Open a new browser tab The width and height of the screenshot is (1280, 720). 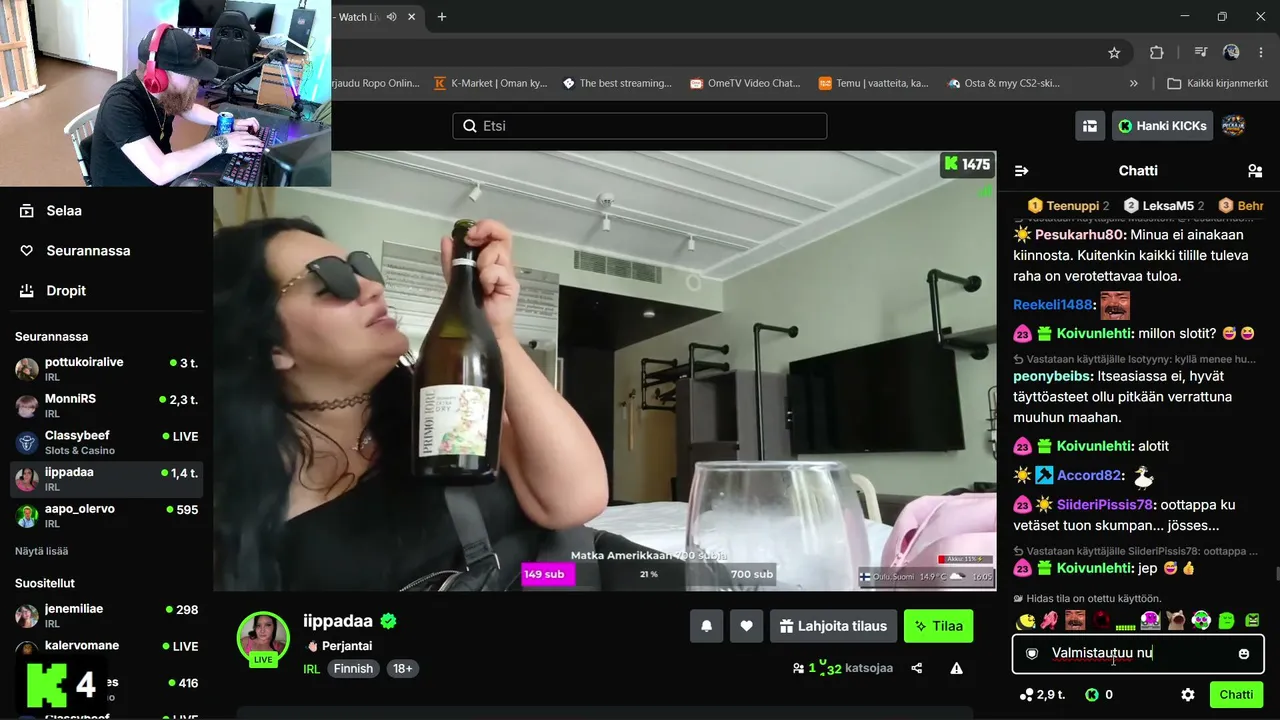442,17
